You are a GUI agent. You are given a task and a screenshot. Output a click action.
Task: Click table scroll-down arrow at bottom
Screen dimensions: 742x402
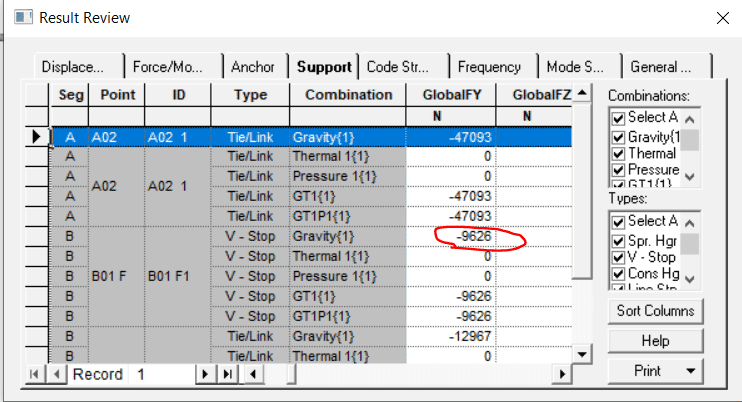click(x=582, y=355)
